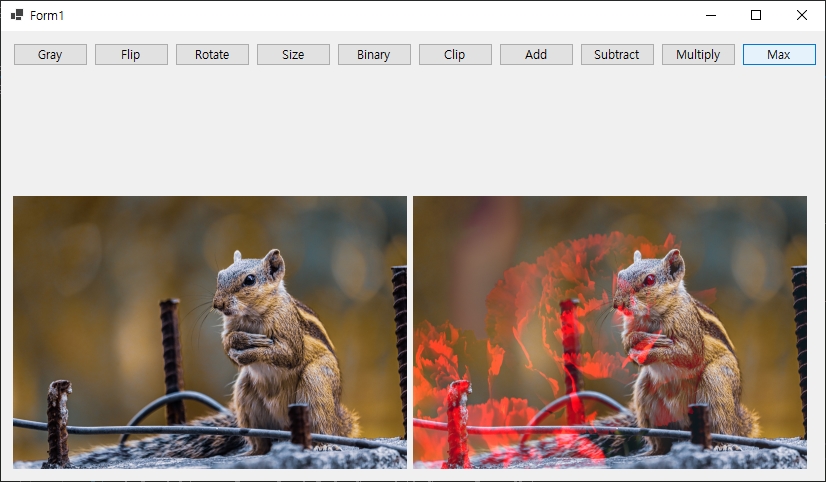
Task: Run the Binary conversion button
Action: tap(374, 55)
